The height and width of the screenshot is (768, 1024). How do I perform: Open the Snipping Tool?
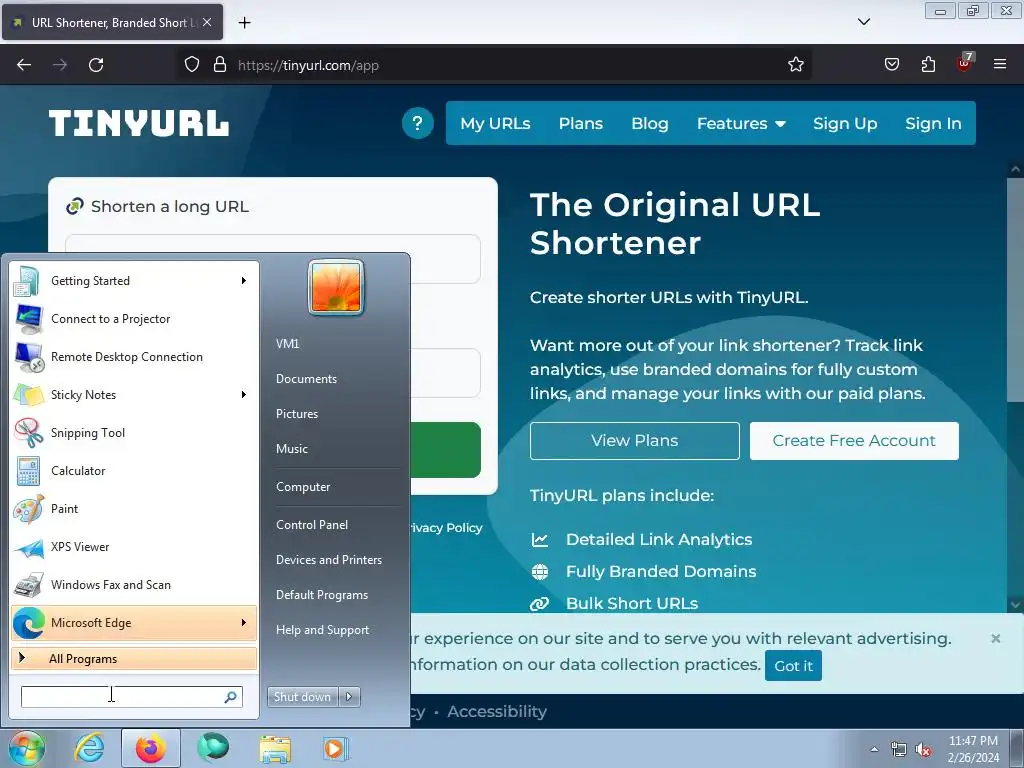pyautogui.click(x=134, y=432)
